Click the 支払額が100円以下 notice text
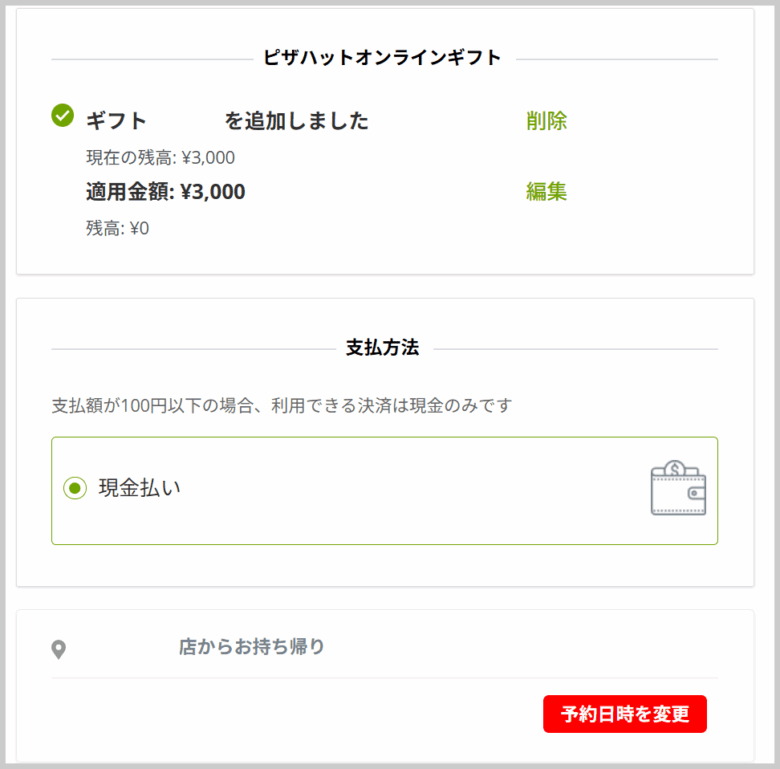The image size is (780, 769). [282, 406]
